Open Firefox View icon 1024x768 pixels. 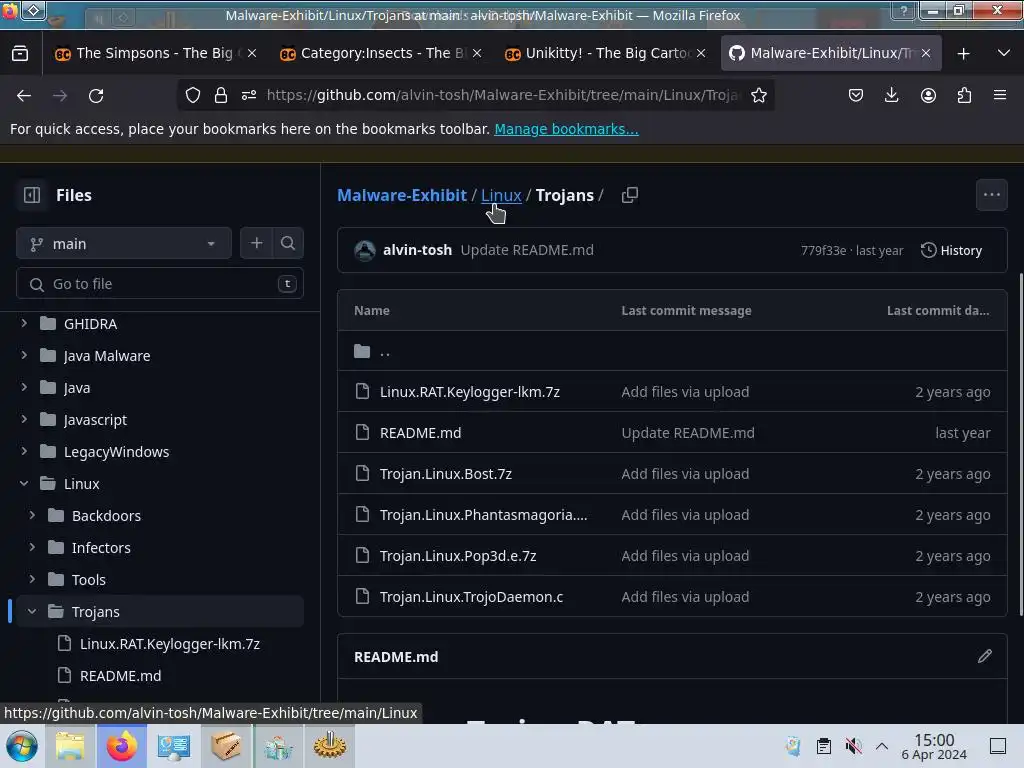[x=20, y=54]
